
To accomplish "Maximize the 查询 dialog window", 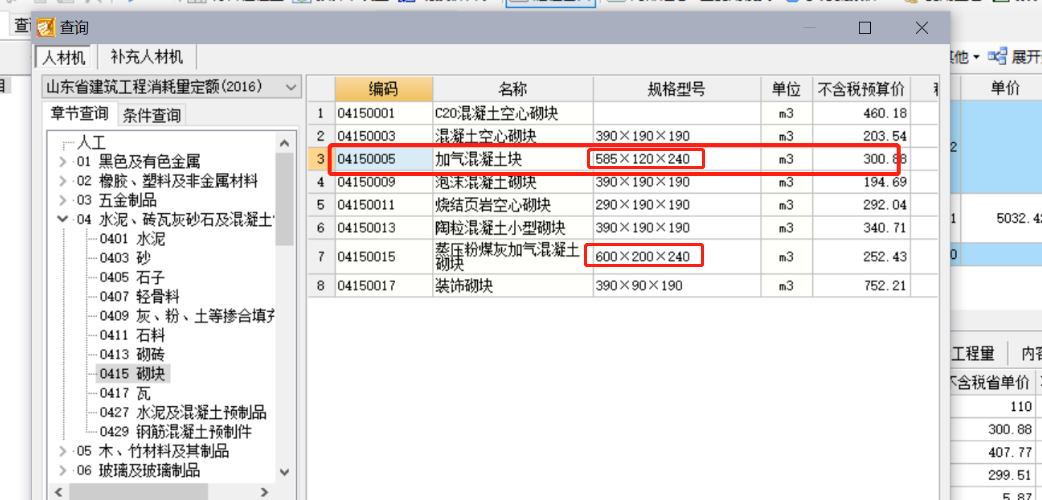I will (864, 28).
